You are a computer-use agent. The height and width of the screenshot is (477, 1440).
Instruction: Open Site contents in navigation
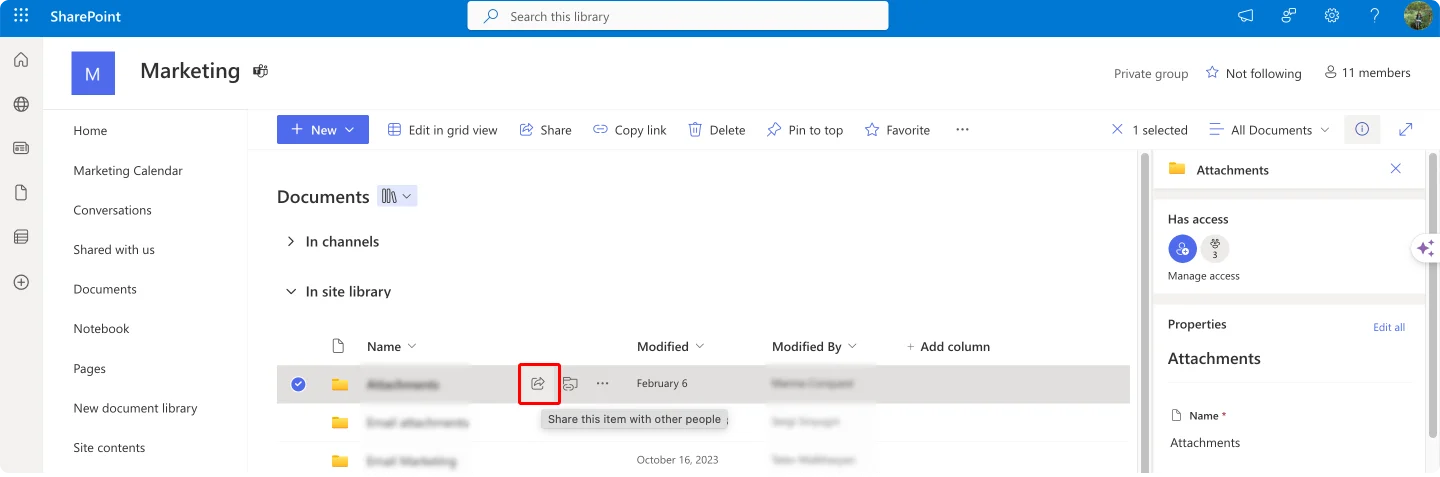point(109,448)
